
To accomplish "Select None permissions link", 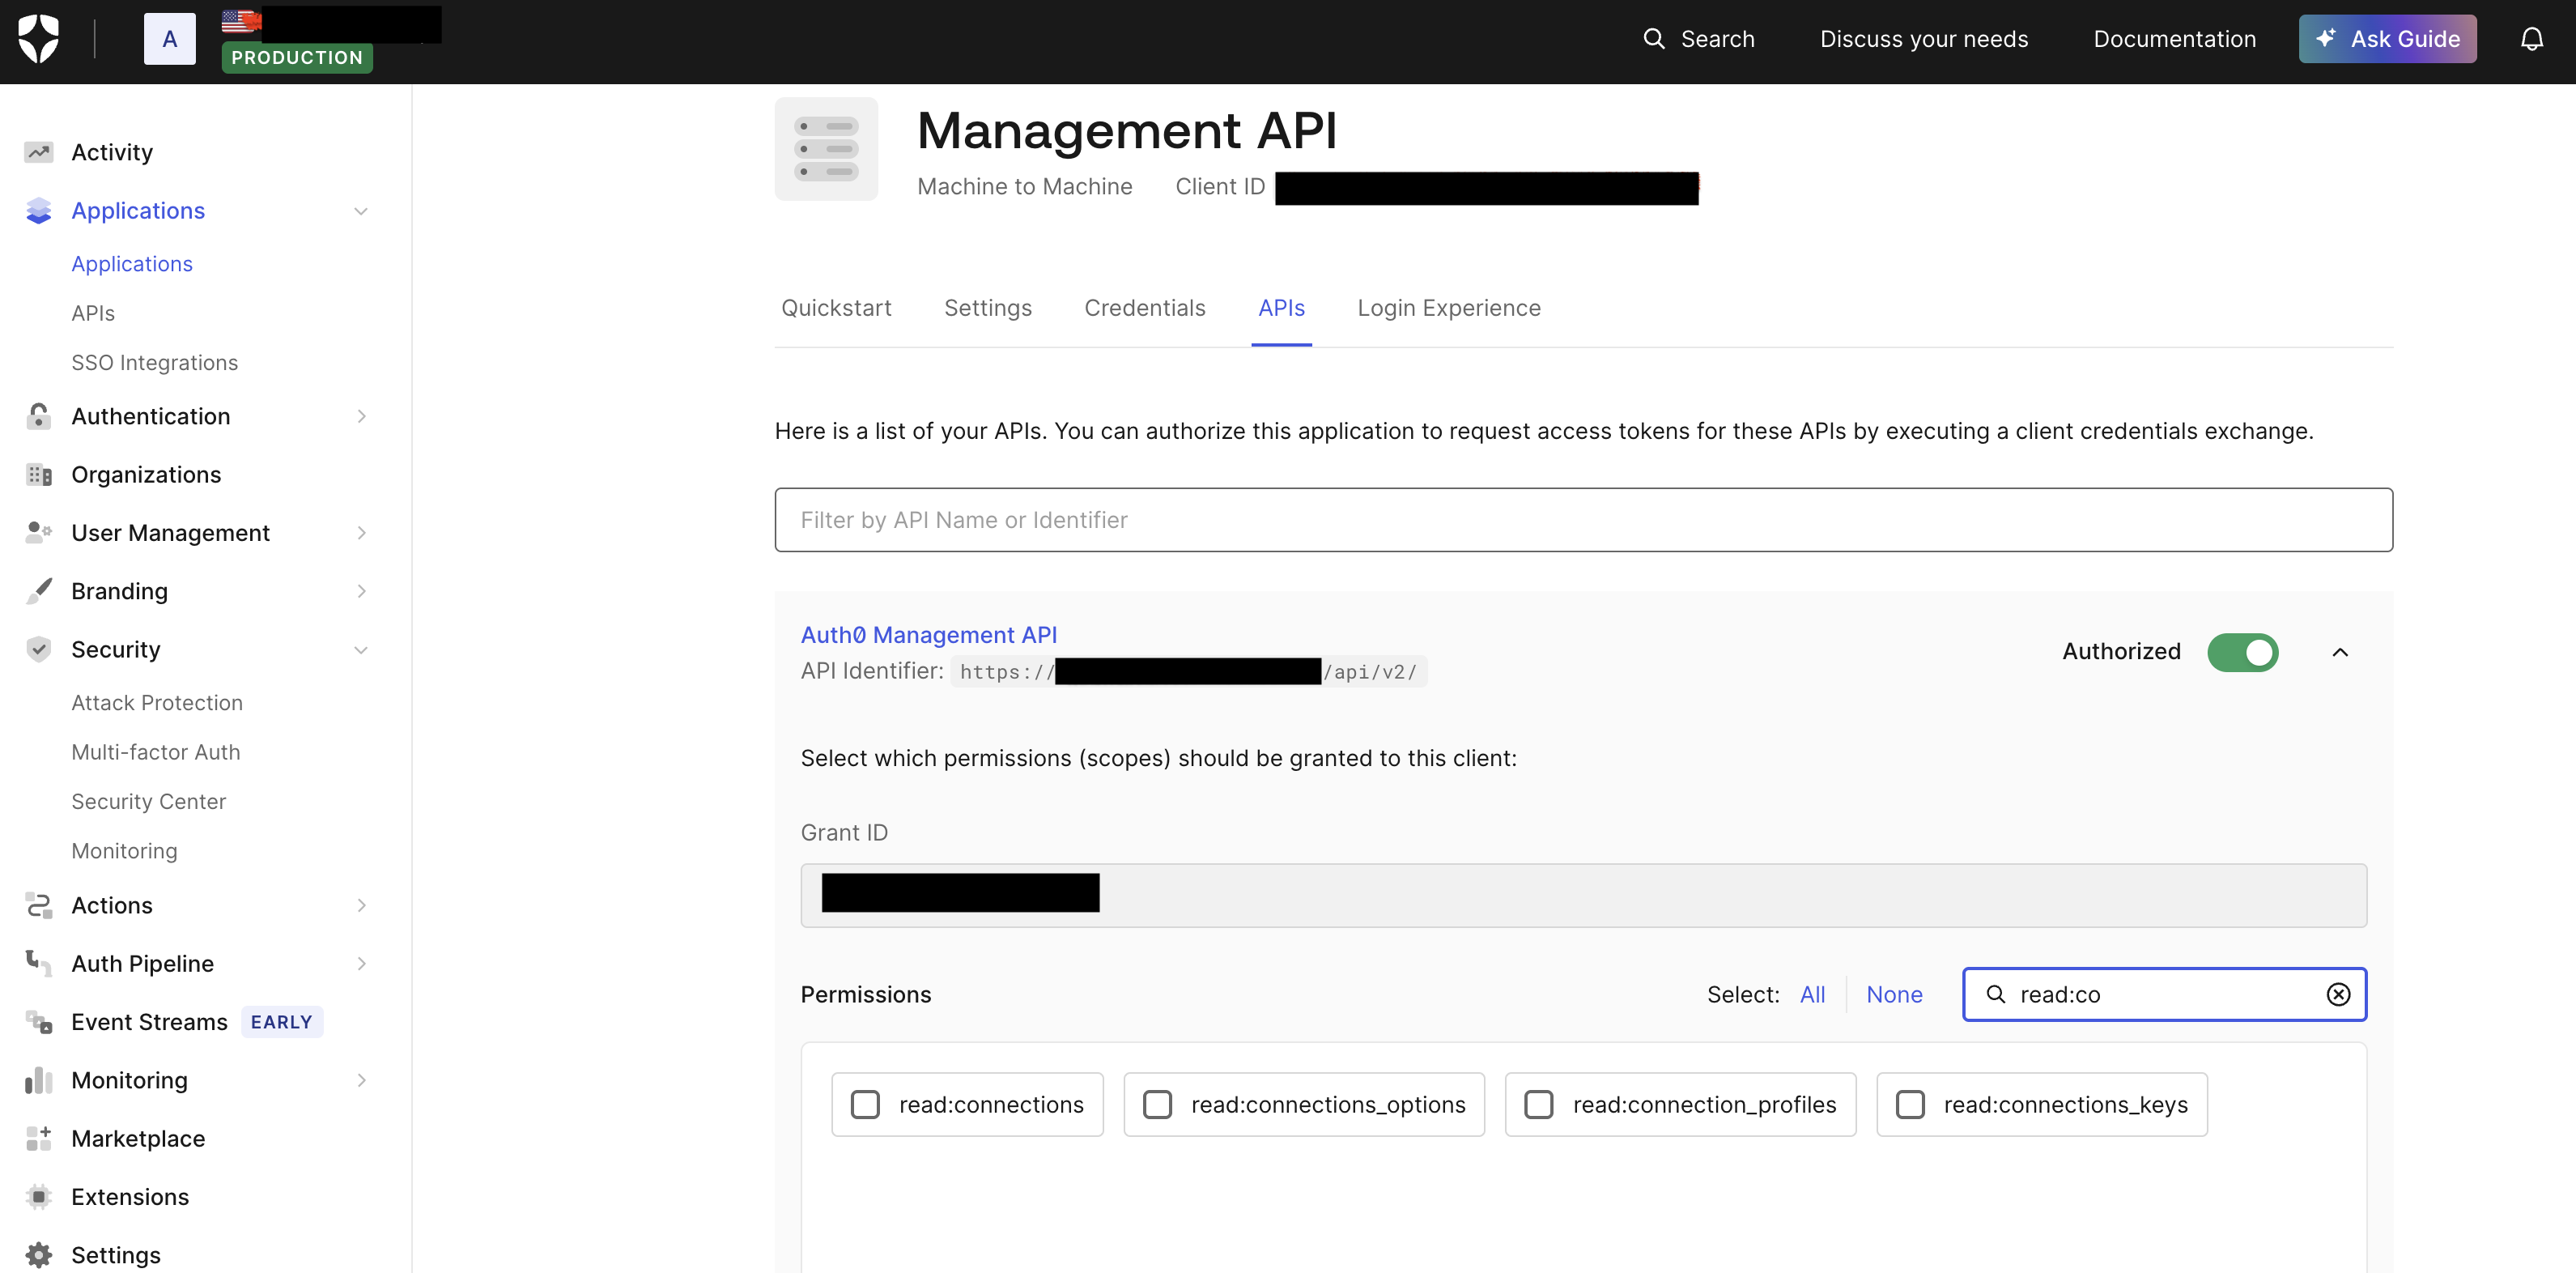I will click(x=1894, y=994).
